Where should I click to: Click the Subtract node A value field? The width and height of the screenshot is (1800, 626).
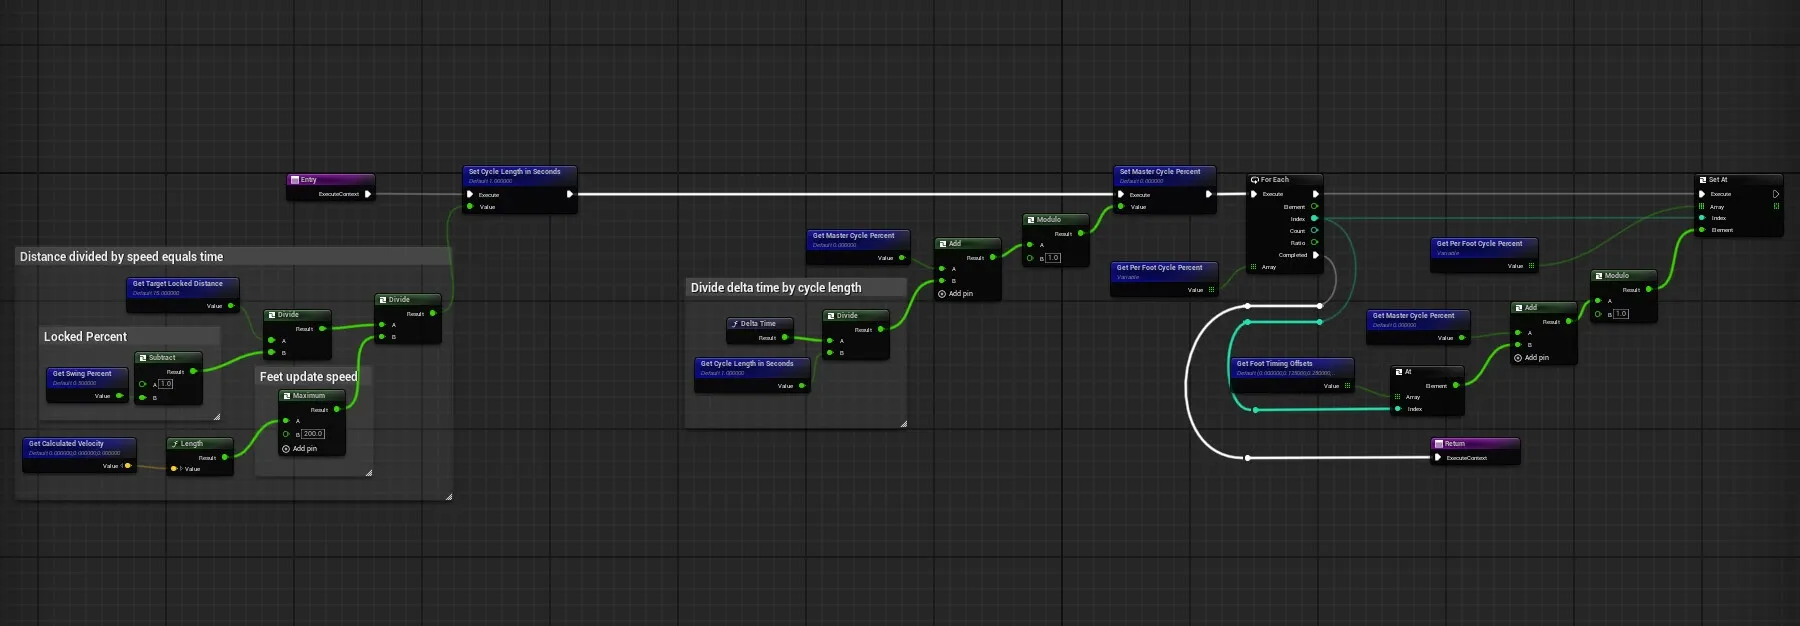166,384
